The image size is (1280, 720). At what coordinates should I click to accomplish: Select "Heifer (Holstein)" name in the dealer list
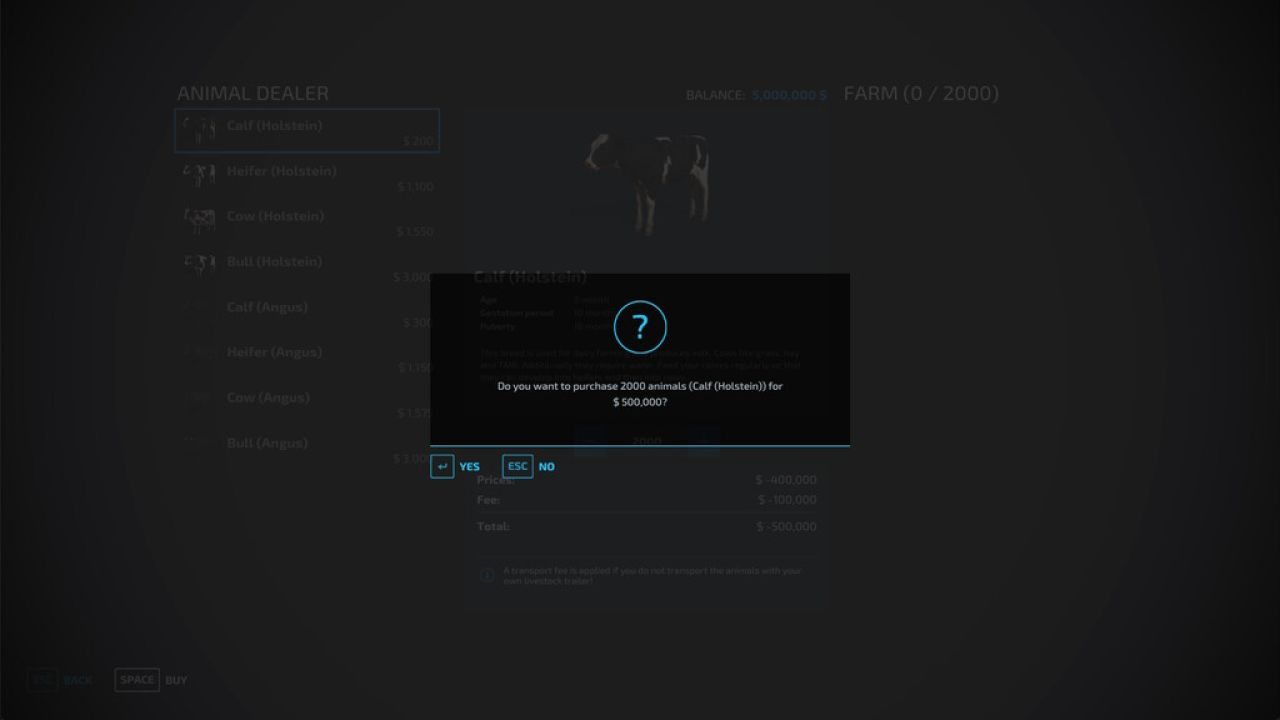click(x=282, y=171)
